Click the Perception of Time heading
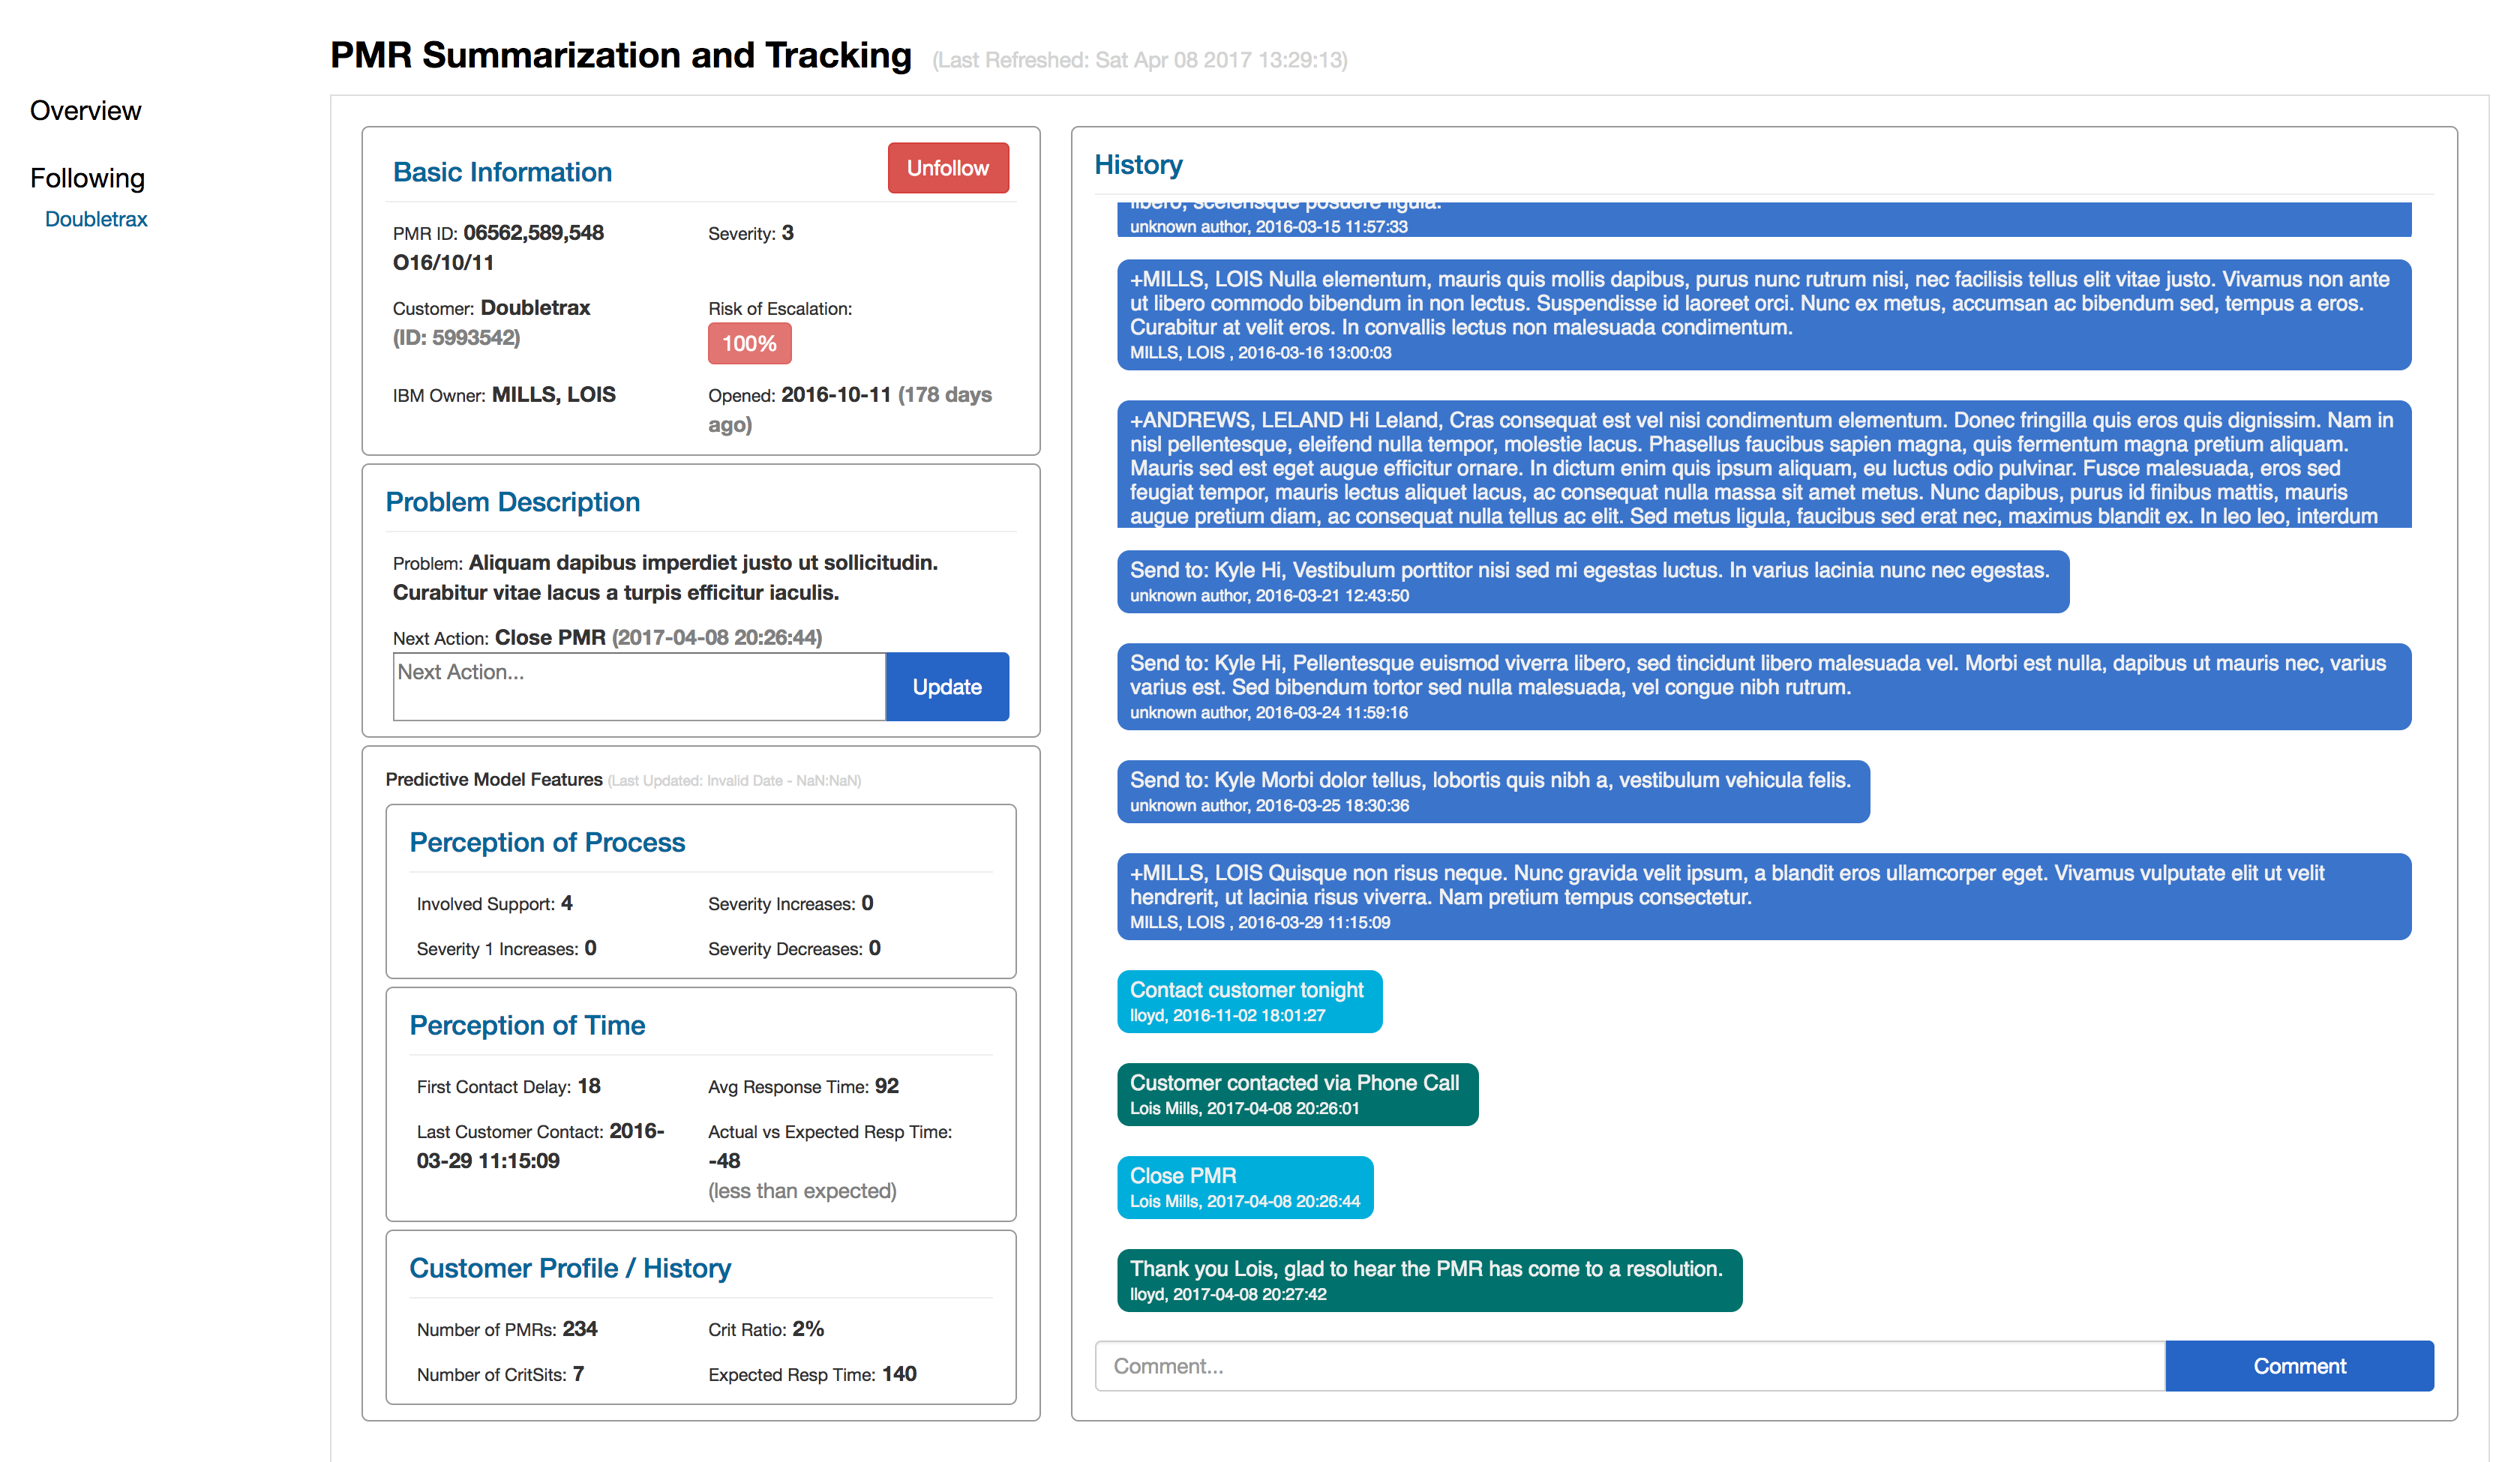Screen dimensions: 2520x1462 point(527,1025)
